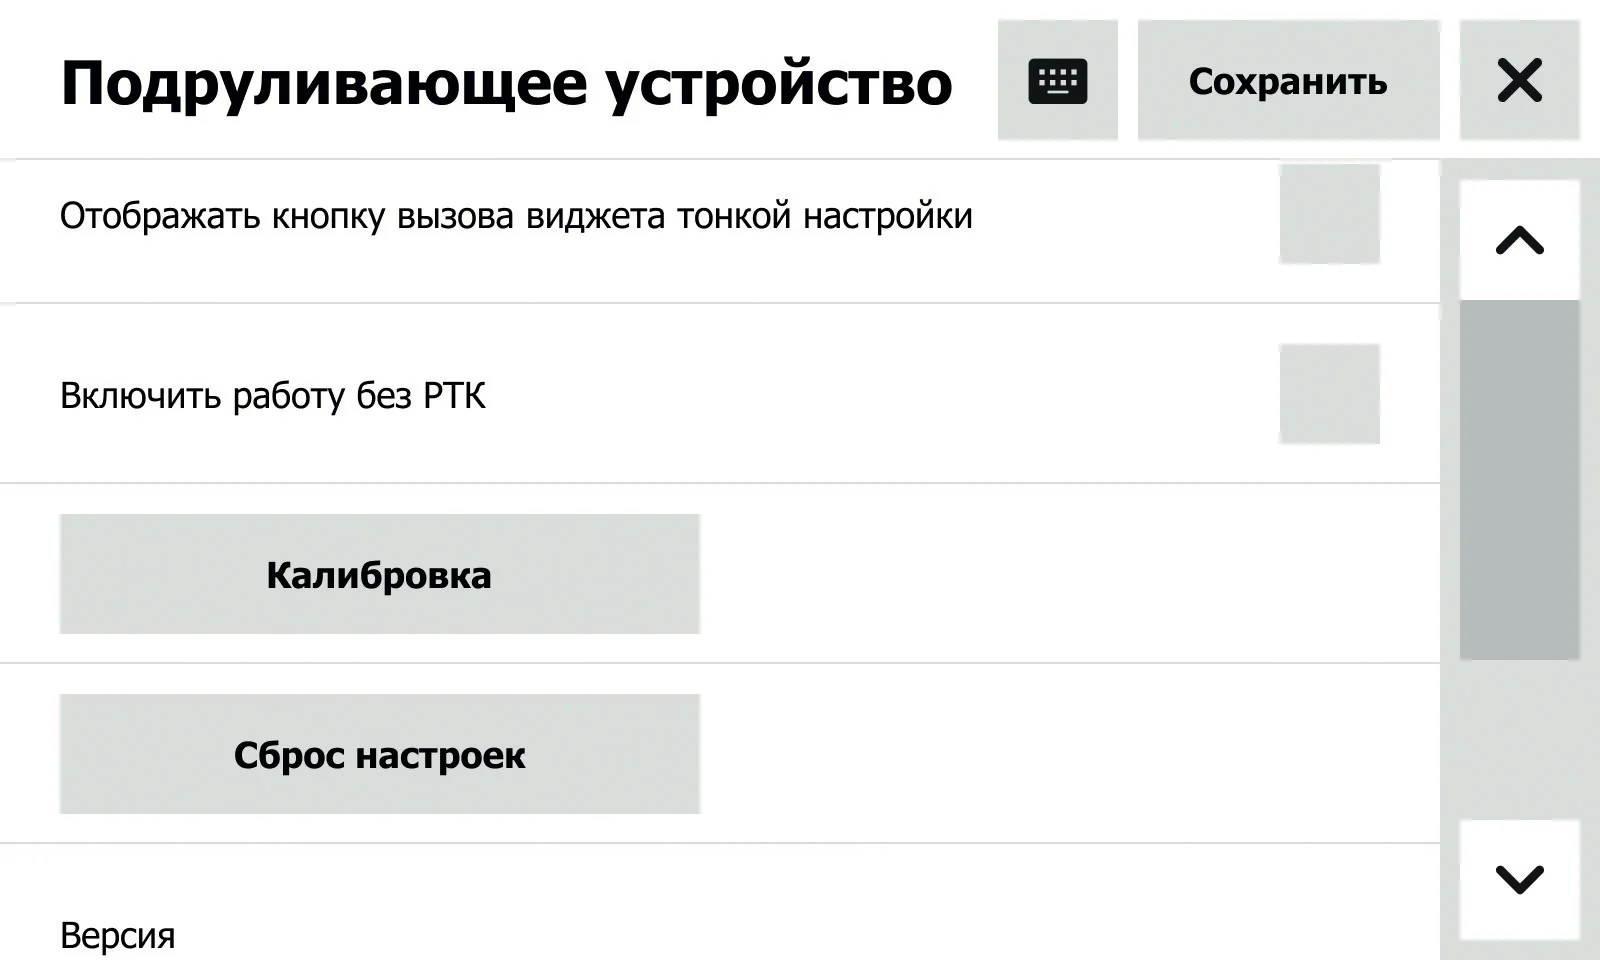The image size is (1600, 960).
Task: Enable Отображать кнопку вызова виджета checkbox
Action: pos(1329,214)
